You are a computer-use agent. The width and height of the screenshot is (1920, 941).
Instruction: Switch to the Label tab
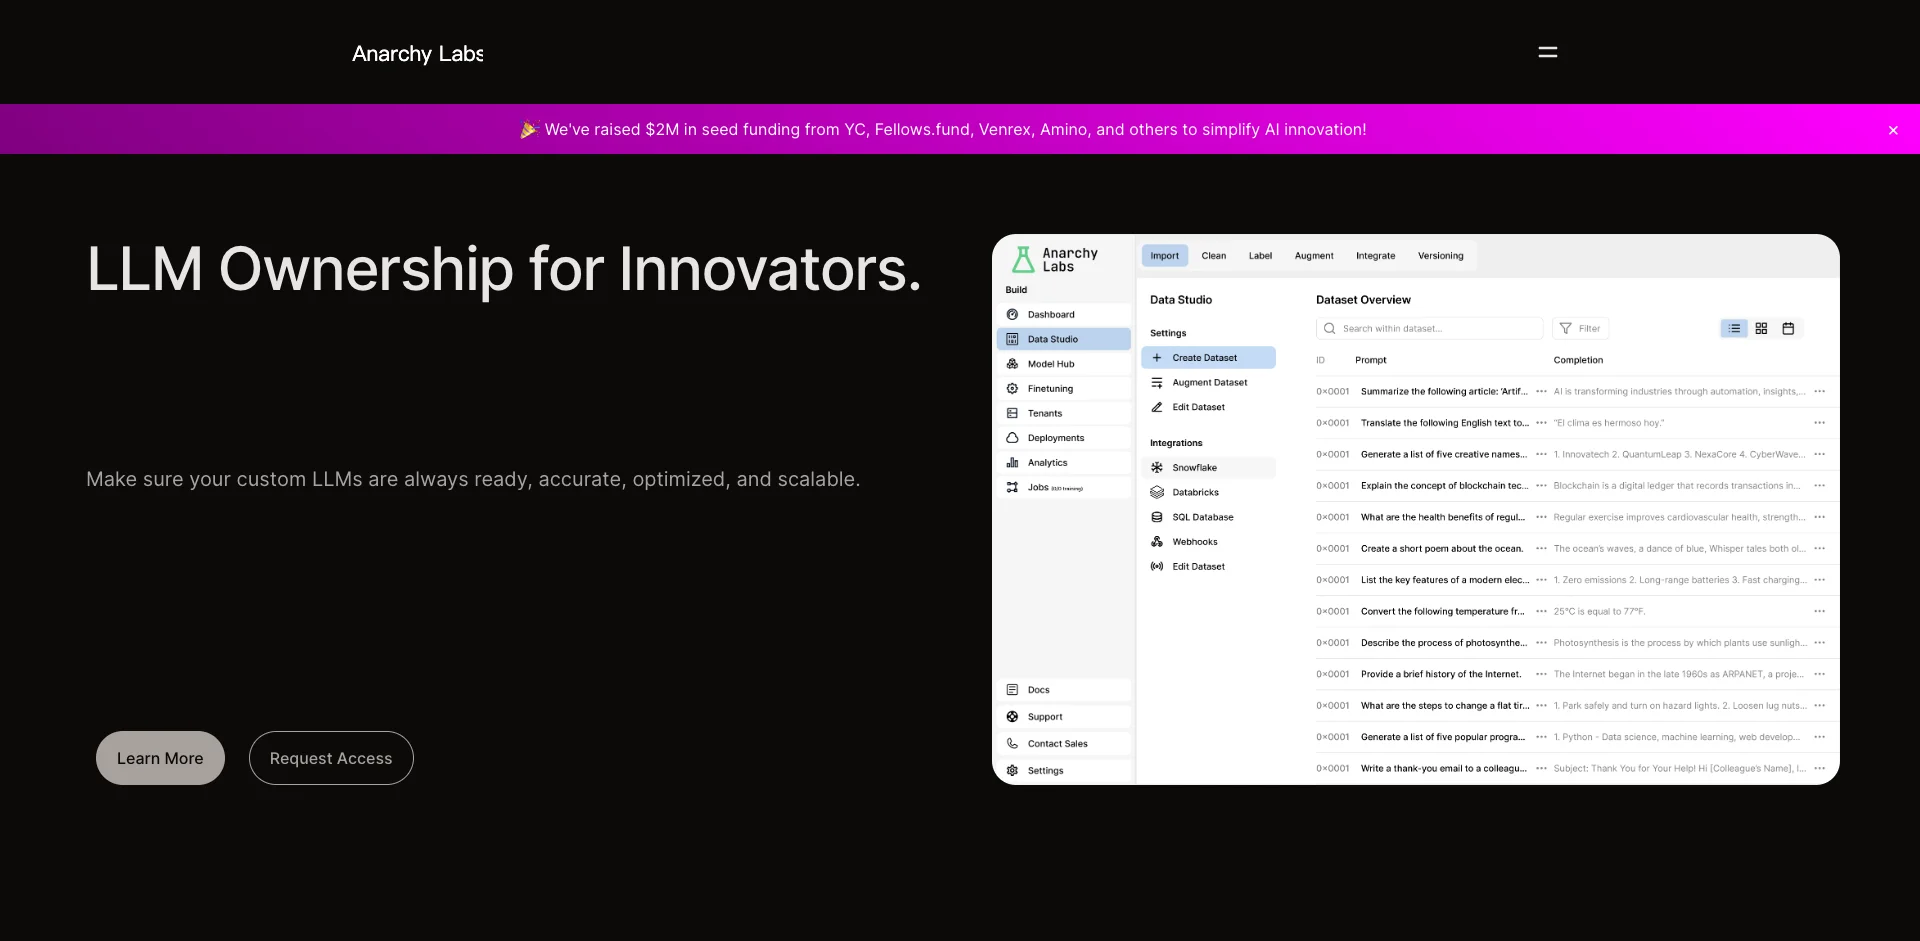pyautogui.click(x=1260, y=256)
